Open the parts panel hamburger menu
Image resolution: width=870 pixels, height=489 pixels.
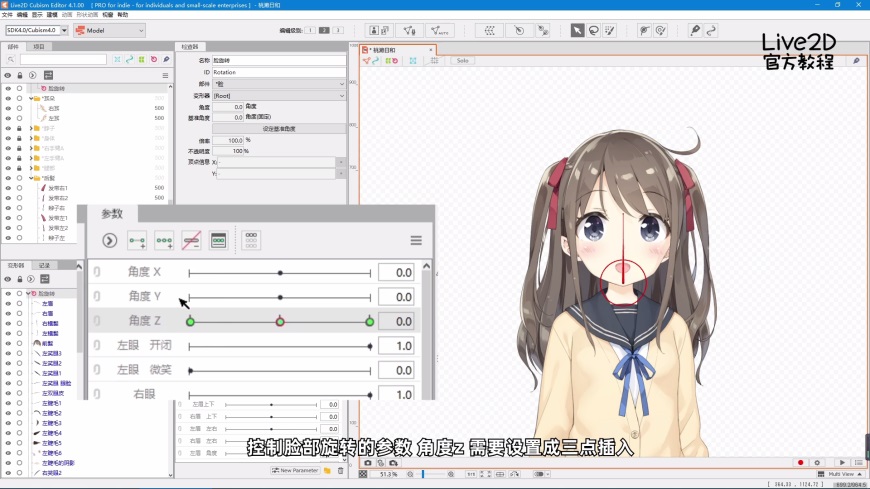tap(165, 75)
